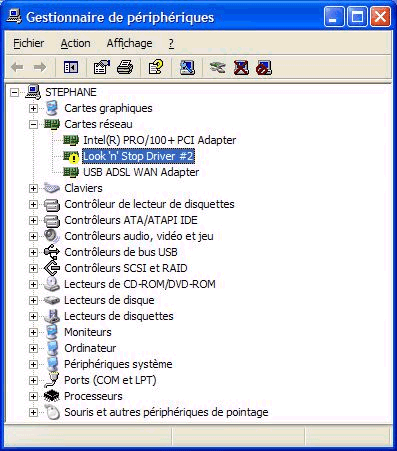397x451 pixels.
Task: Click the USB ADSL WAN Adapter icon
Action: (71, 172)
